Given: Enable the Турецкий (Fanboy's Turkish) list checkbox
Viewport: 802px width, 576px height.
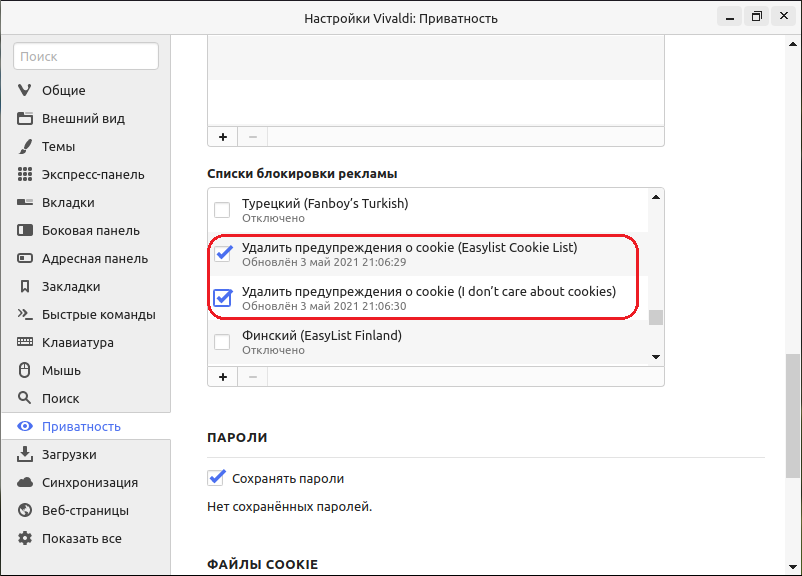Looking at the screenshot, I should (x=222, y=210).
